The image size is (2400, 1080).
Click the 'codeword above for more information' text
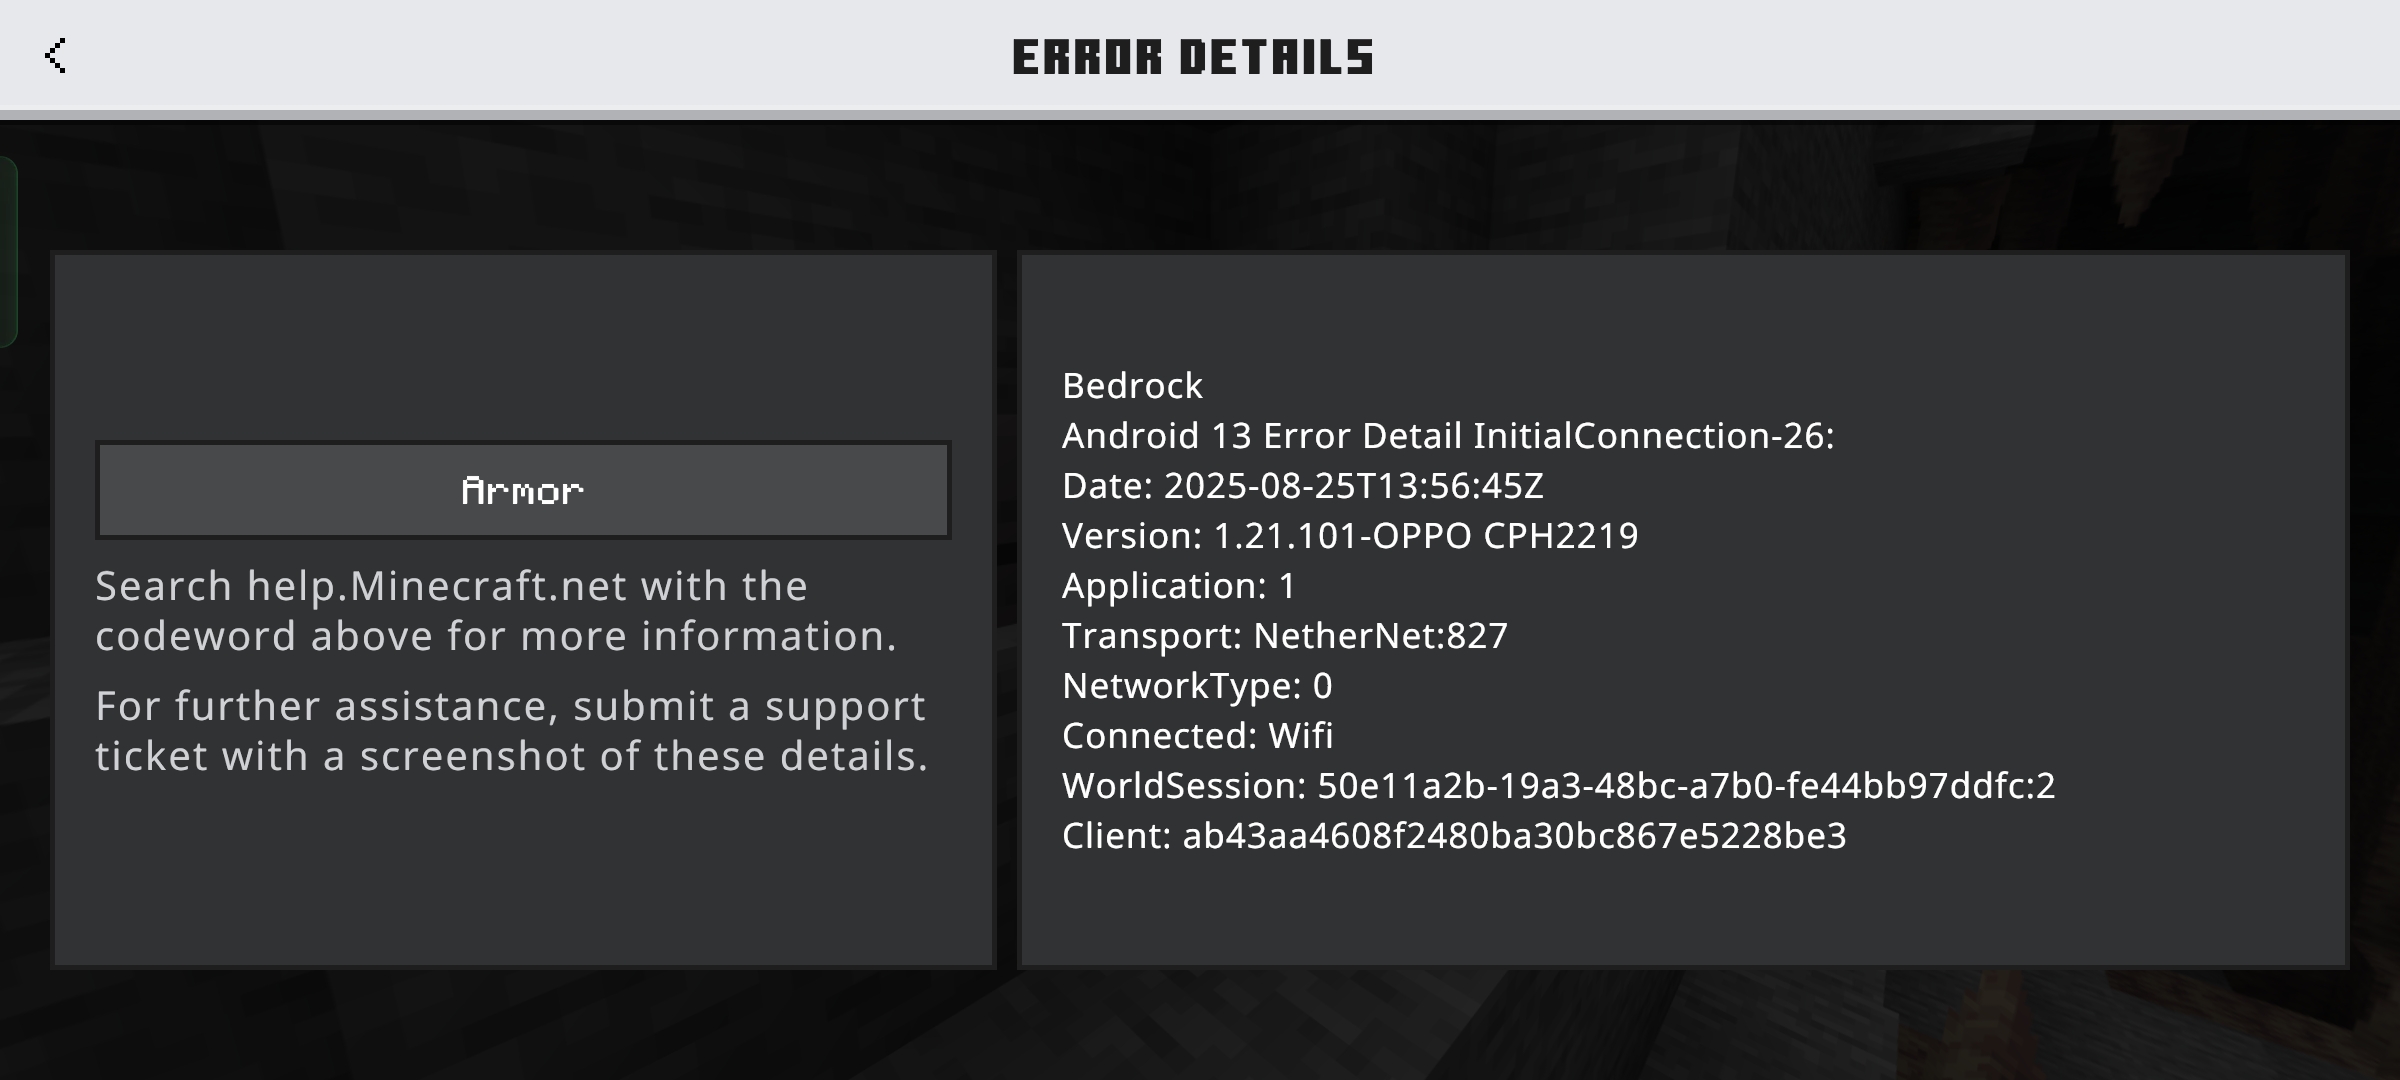click(x=496, y=636)
